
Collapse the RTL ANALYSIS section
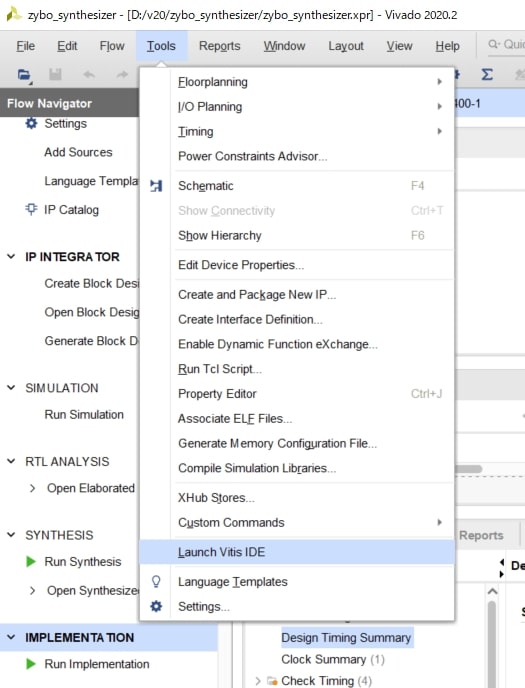[11, 461]
